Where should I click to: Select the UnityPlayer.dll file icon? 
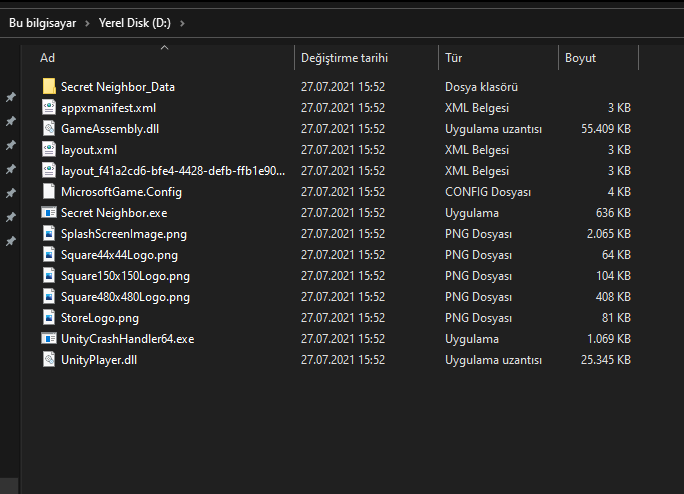click(x=49, y=360)
